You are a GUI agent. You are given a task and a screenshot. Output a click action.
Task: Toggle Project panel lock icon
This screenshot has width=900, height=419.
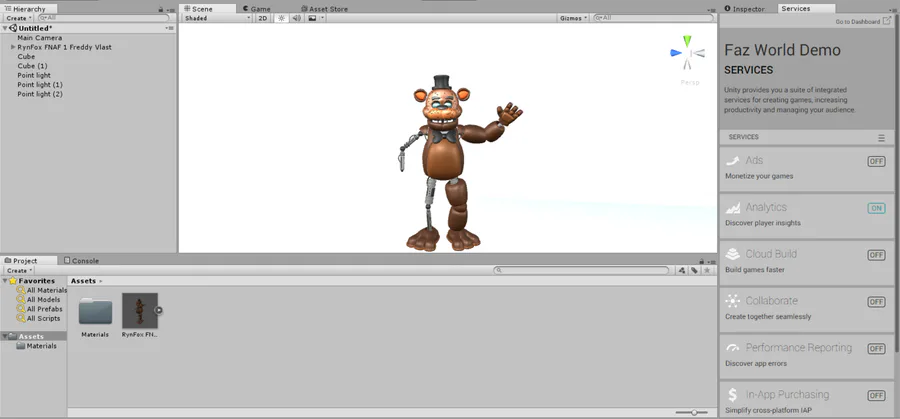coord(701,261)
